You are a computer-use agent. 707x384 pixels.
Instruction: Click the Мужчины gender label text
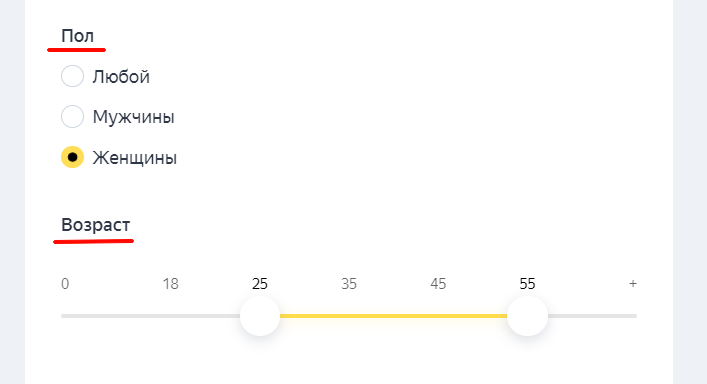pyautogui.click(x=133, y=117)
